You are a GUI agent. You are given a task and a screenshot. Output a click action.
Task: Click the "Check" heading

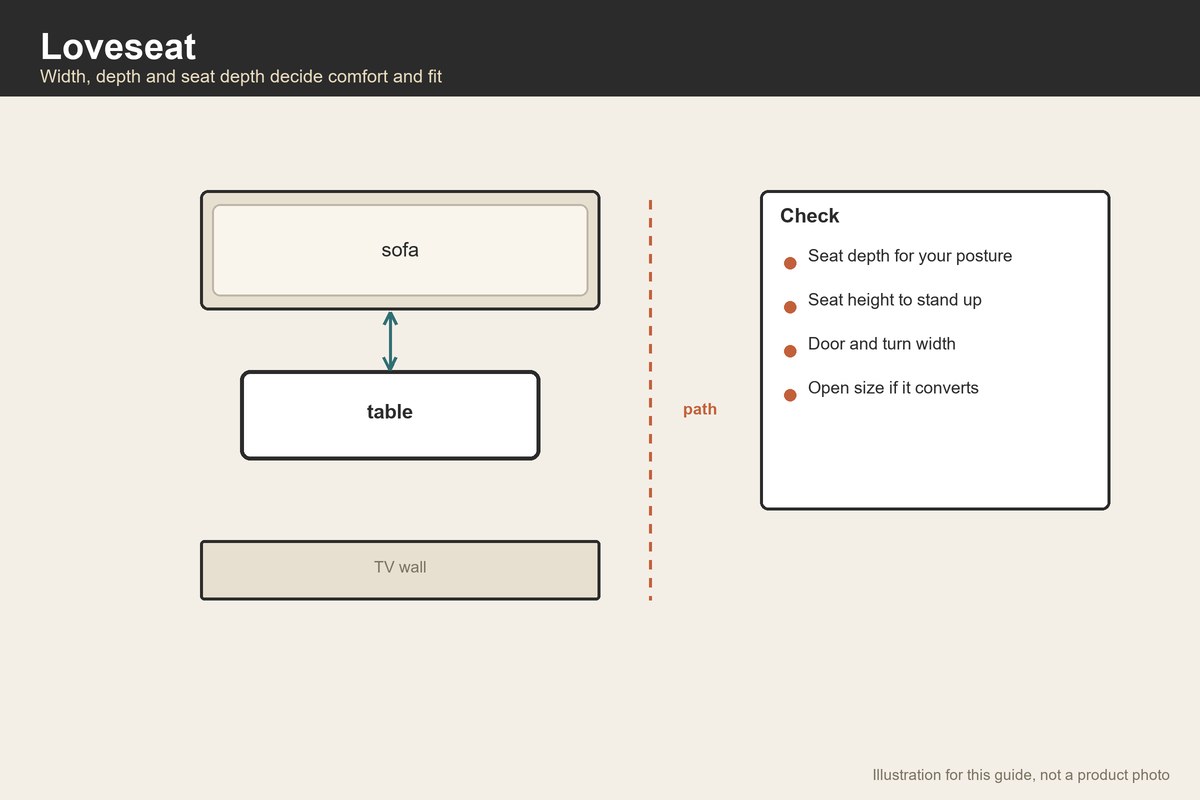[x=810, y=216]
